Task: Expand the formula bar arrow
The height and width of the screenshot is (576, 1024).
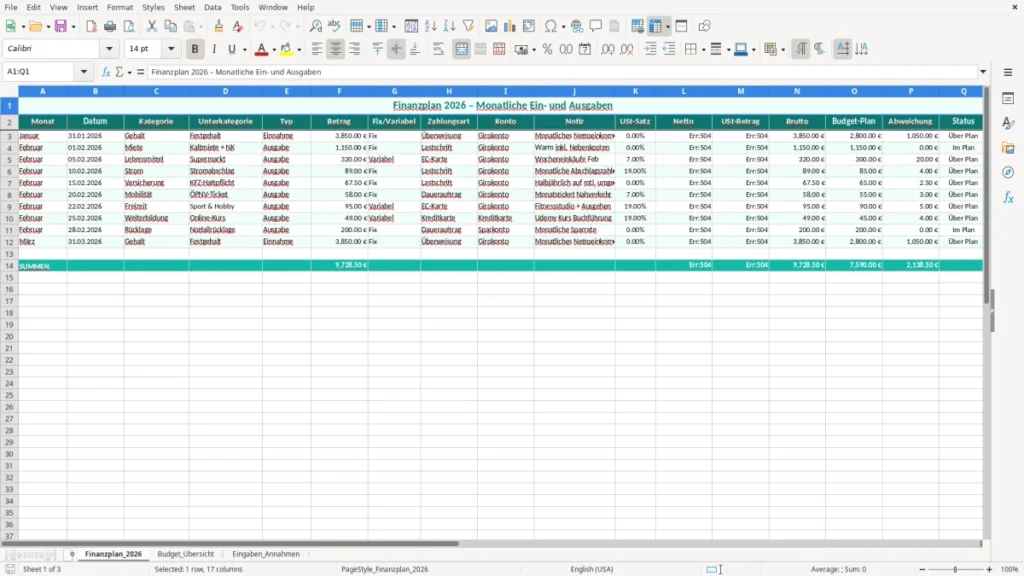Action: [x=983, y=72]
